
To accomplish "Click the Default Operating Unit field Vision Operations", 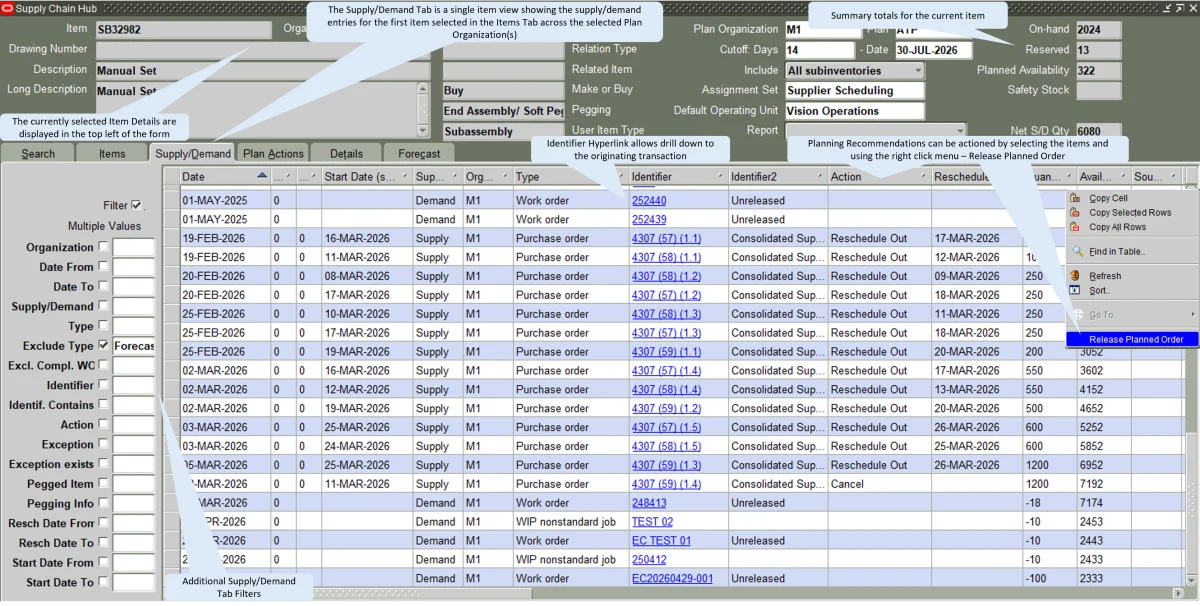I will pyautogui.click(x=854, y=111).
